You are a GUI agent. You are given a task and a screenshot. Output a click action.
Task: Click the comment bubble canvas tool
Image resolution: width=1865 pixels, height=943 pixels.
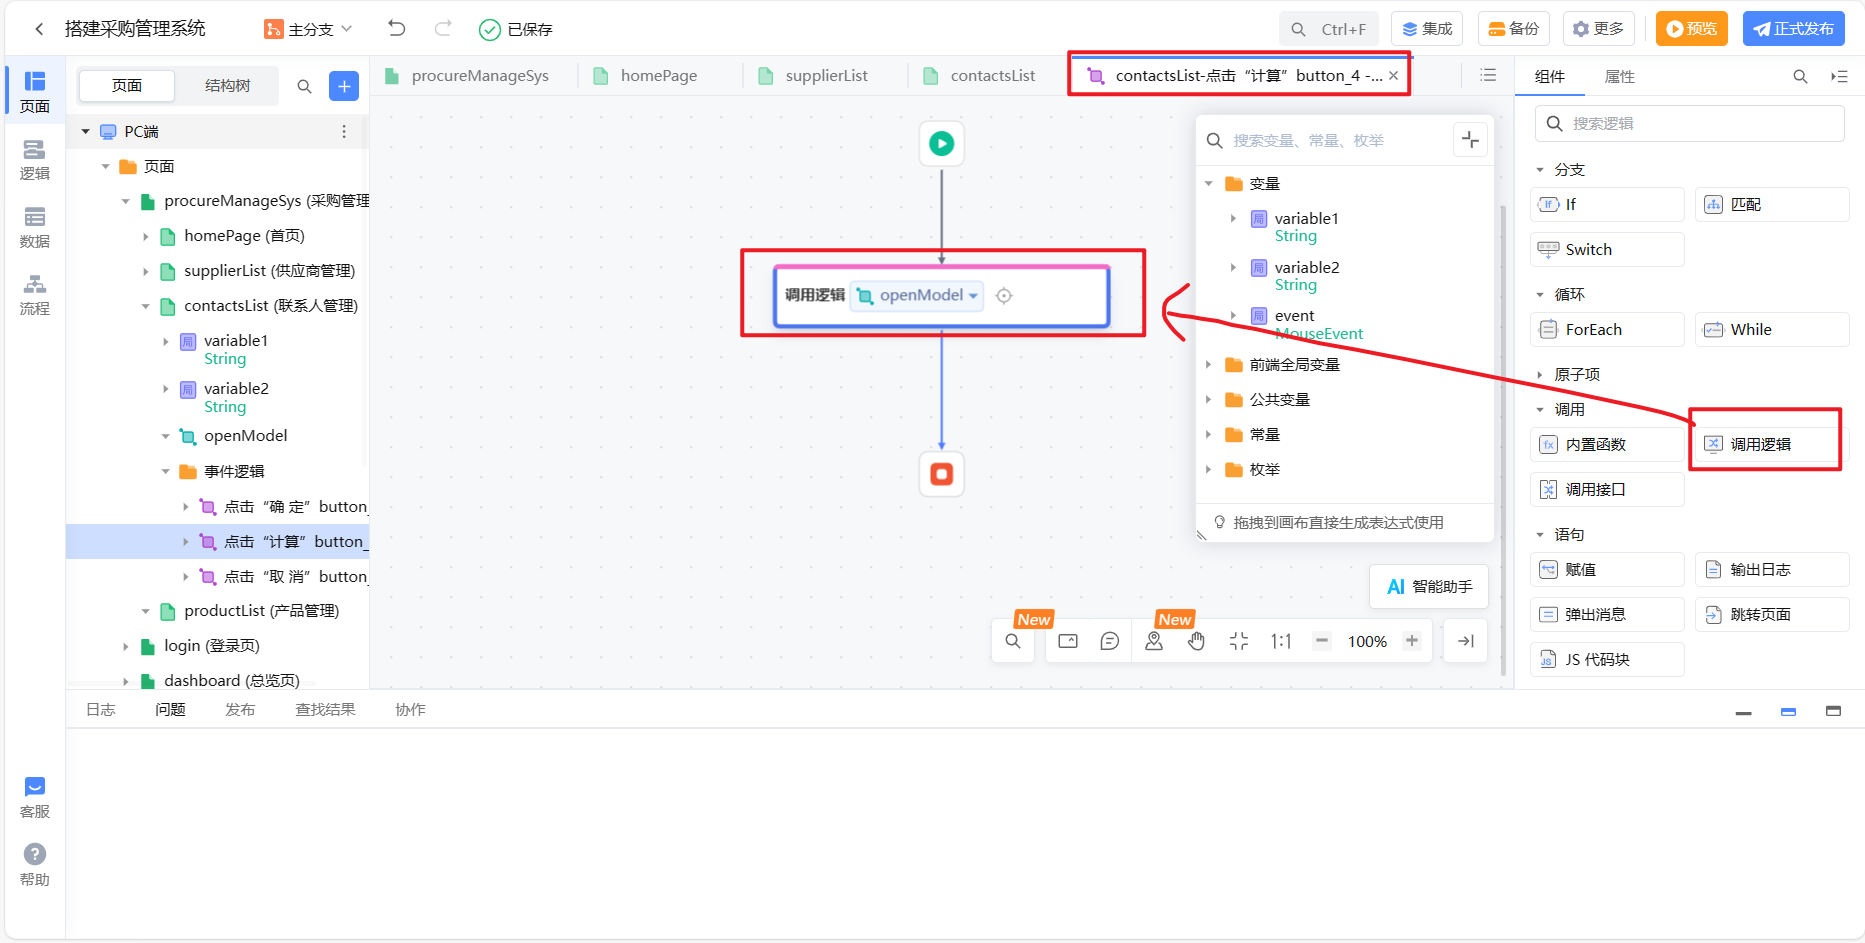[1110, 642]
